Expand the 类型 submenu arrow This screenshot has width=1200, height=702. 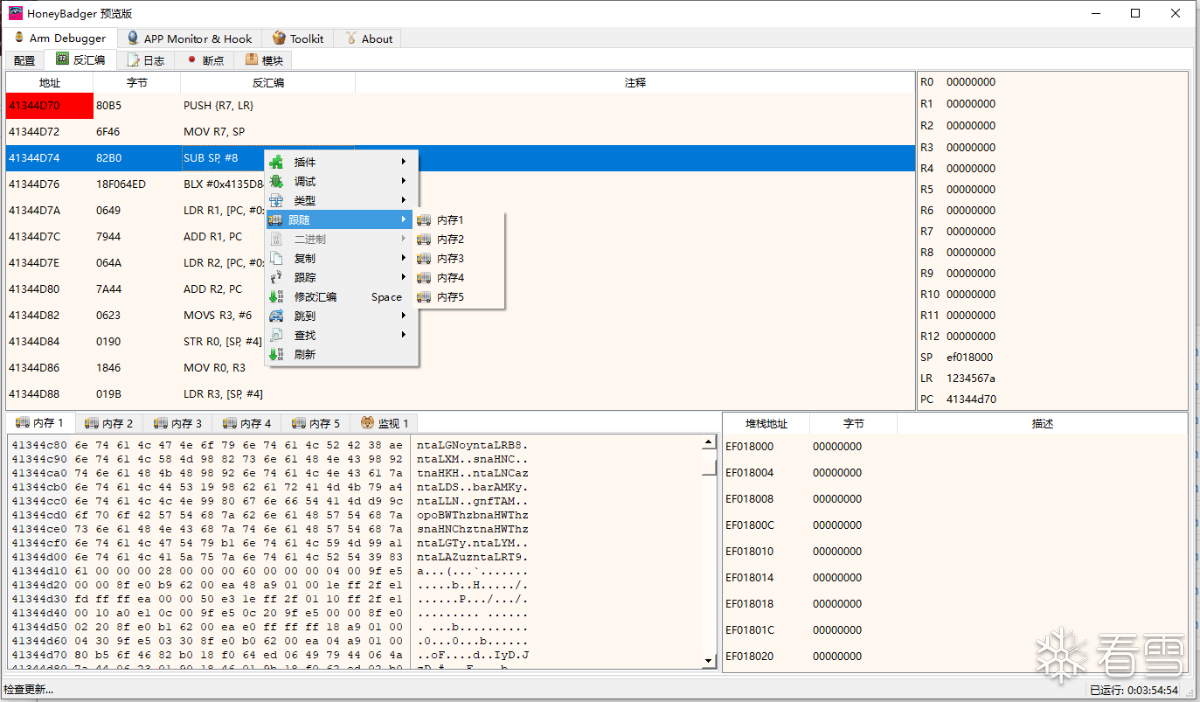[x=404, y=201]
